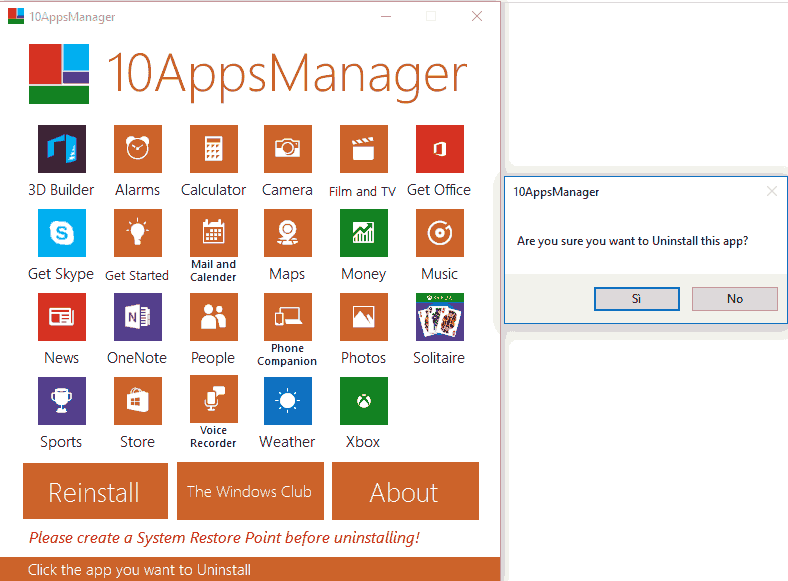Image resolution: width=788 pixels, height=581 pixels.
Task: Select the Get Started lightbulb icon
Action: pos(138,233)
